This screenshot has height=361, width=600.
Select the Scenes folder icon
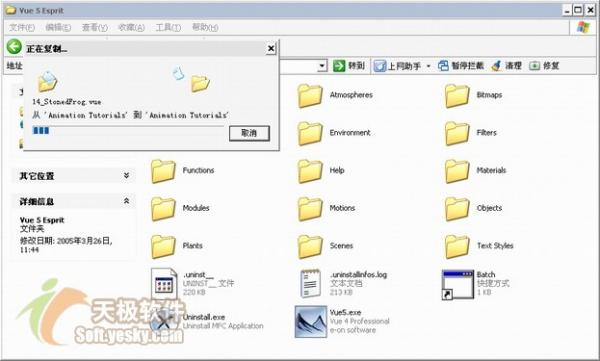point(310,246)
